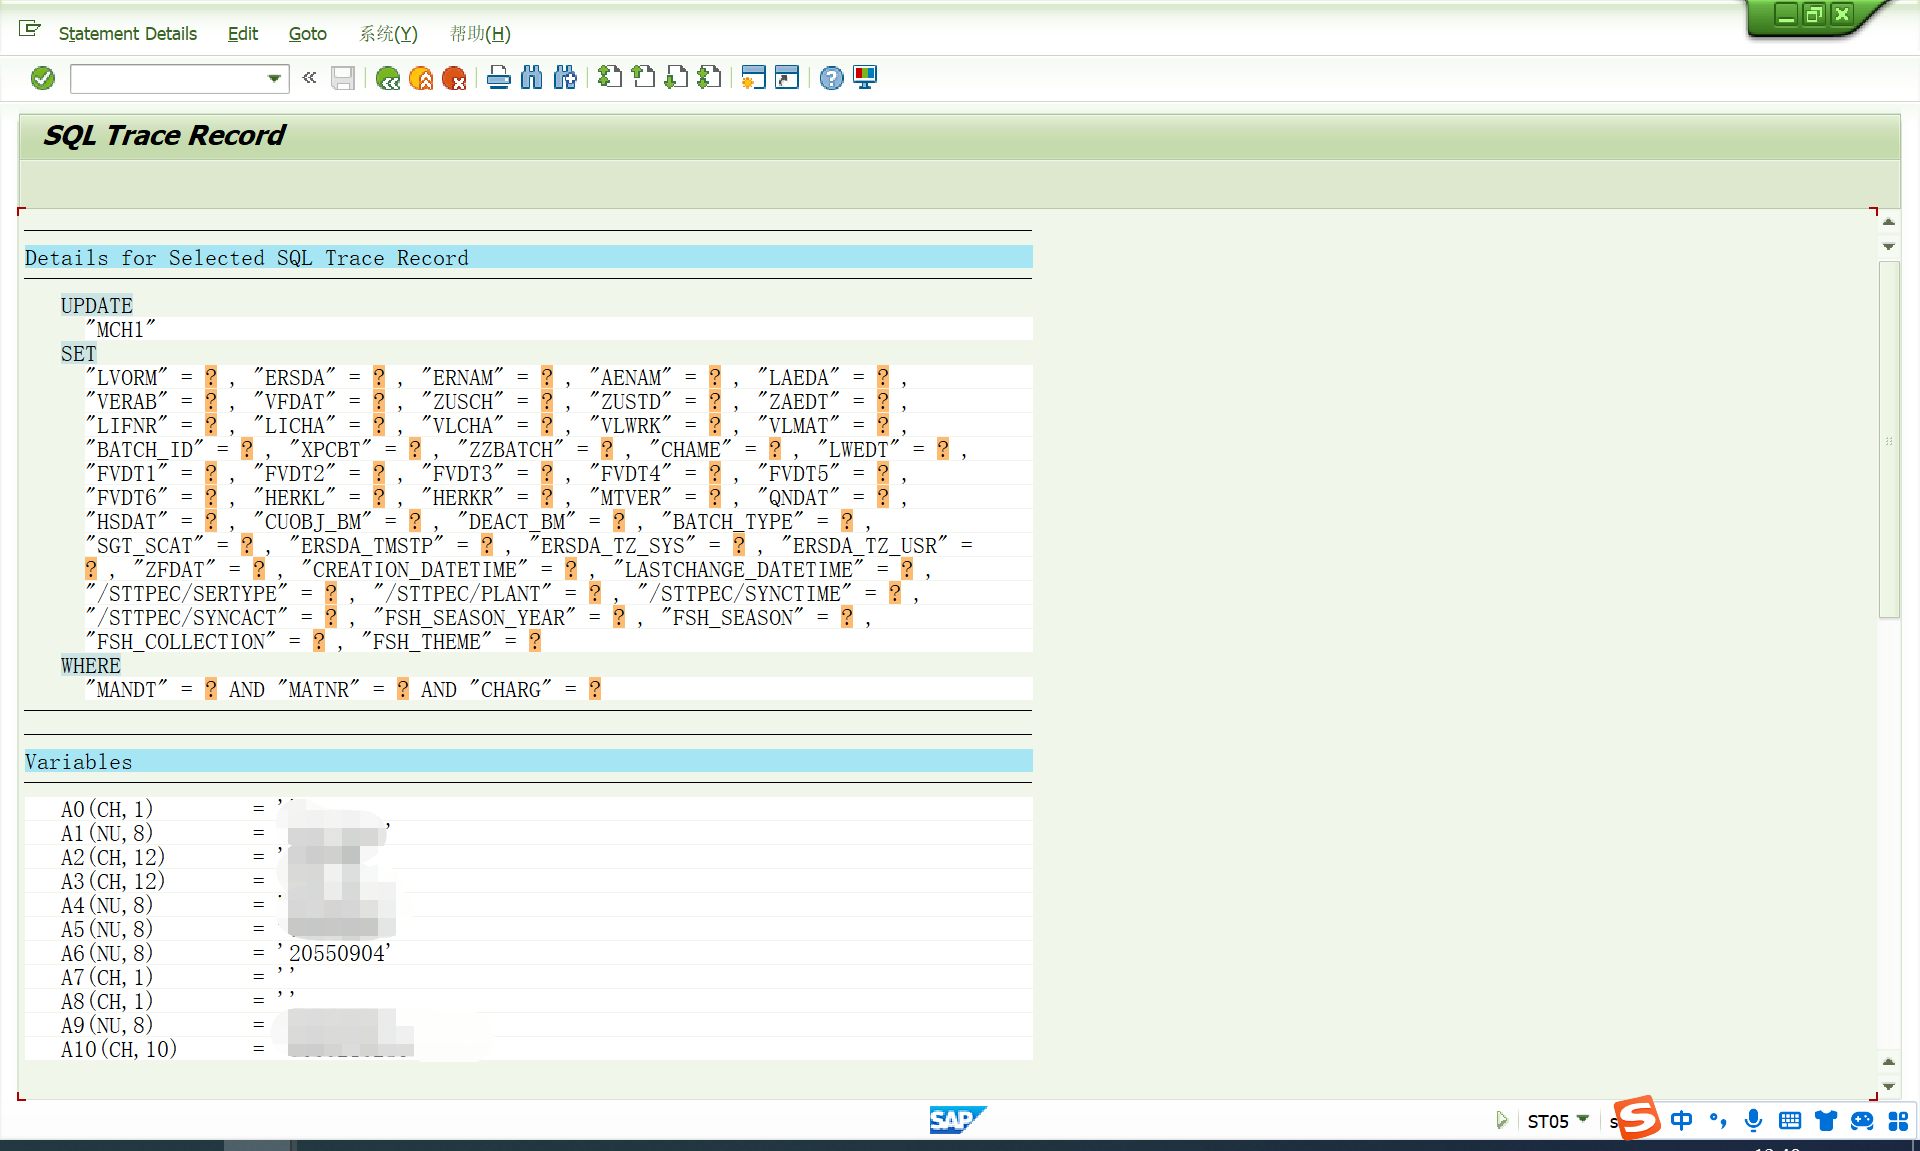This screenshot has width=1920, height=1151.
Task: Collapse the command field with double chevron
Action: pyautogui.click(x=309, y=77)
